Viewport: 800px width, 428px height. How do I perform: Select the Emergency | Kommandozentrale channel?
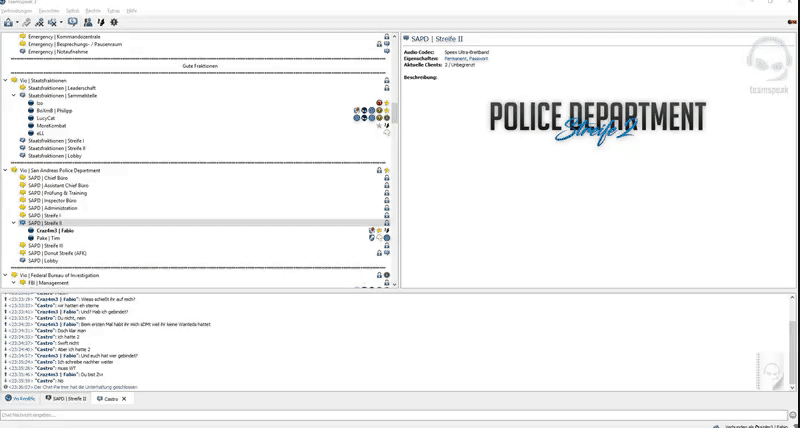point(64,37)
